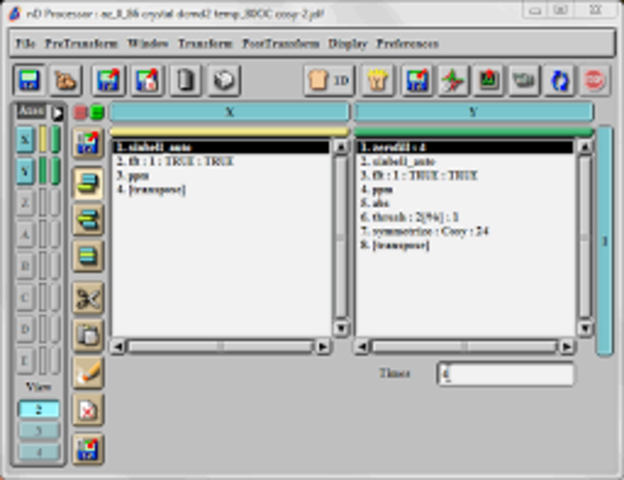The height and width of the screenshot is (480, 624).
Task: Click the X column header button
Action: [230, 112]
